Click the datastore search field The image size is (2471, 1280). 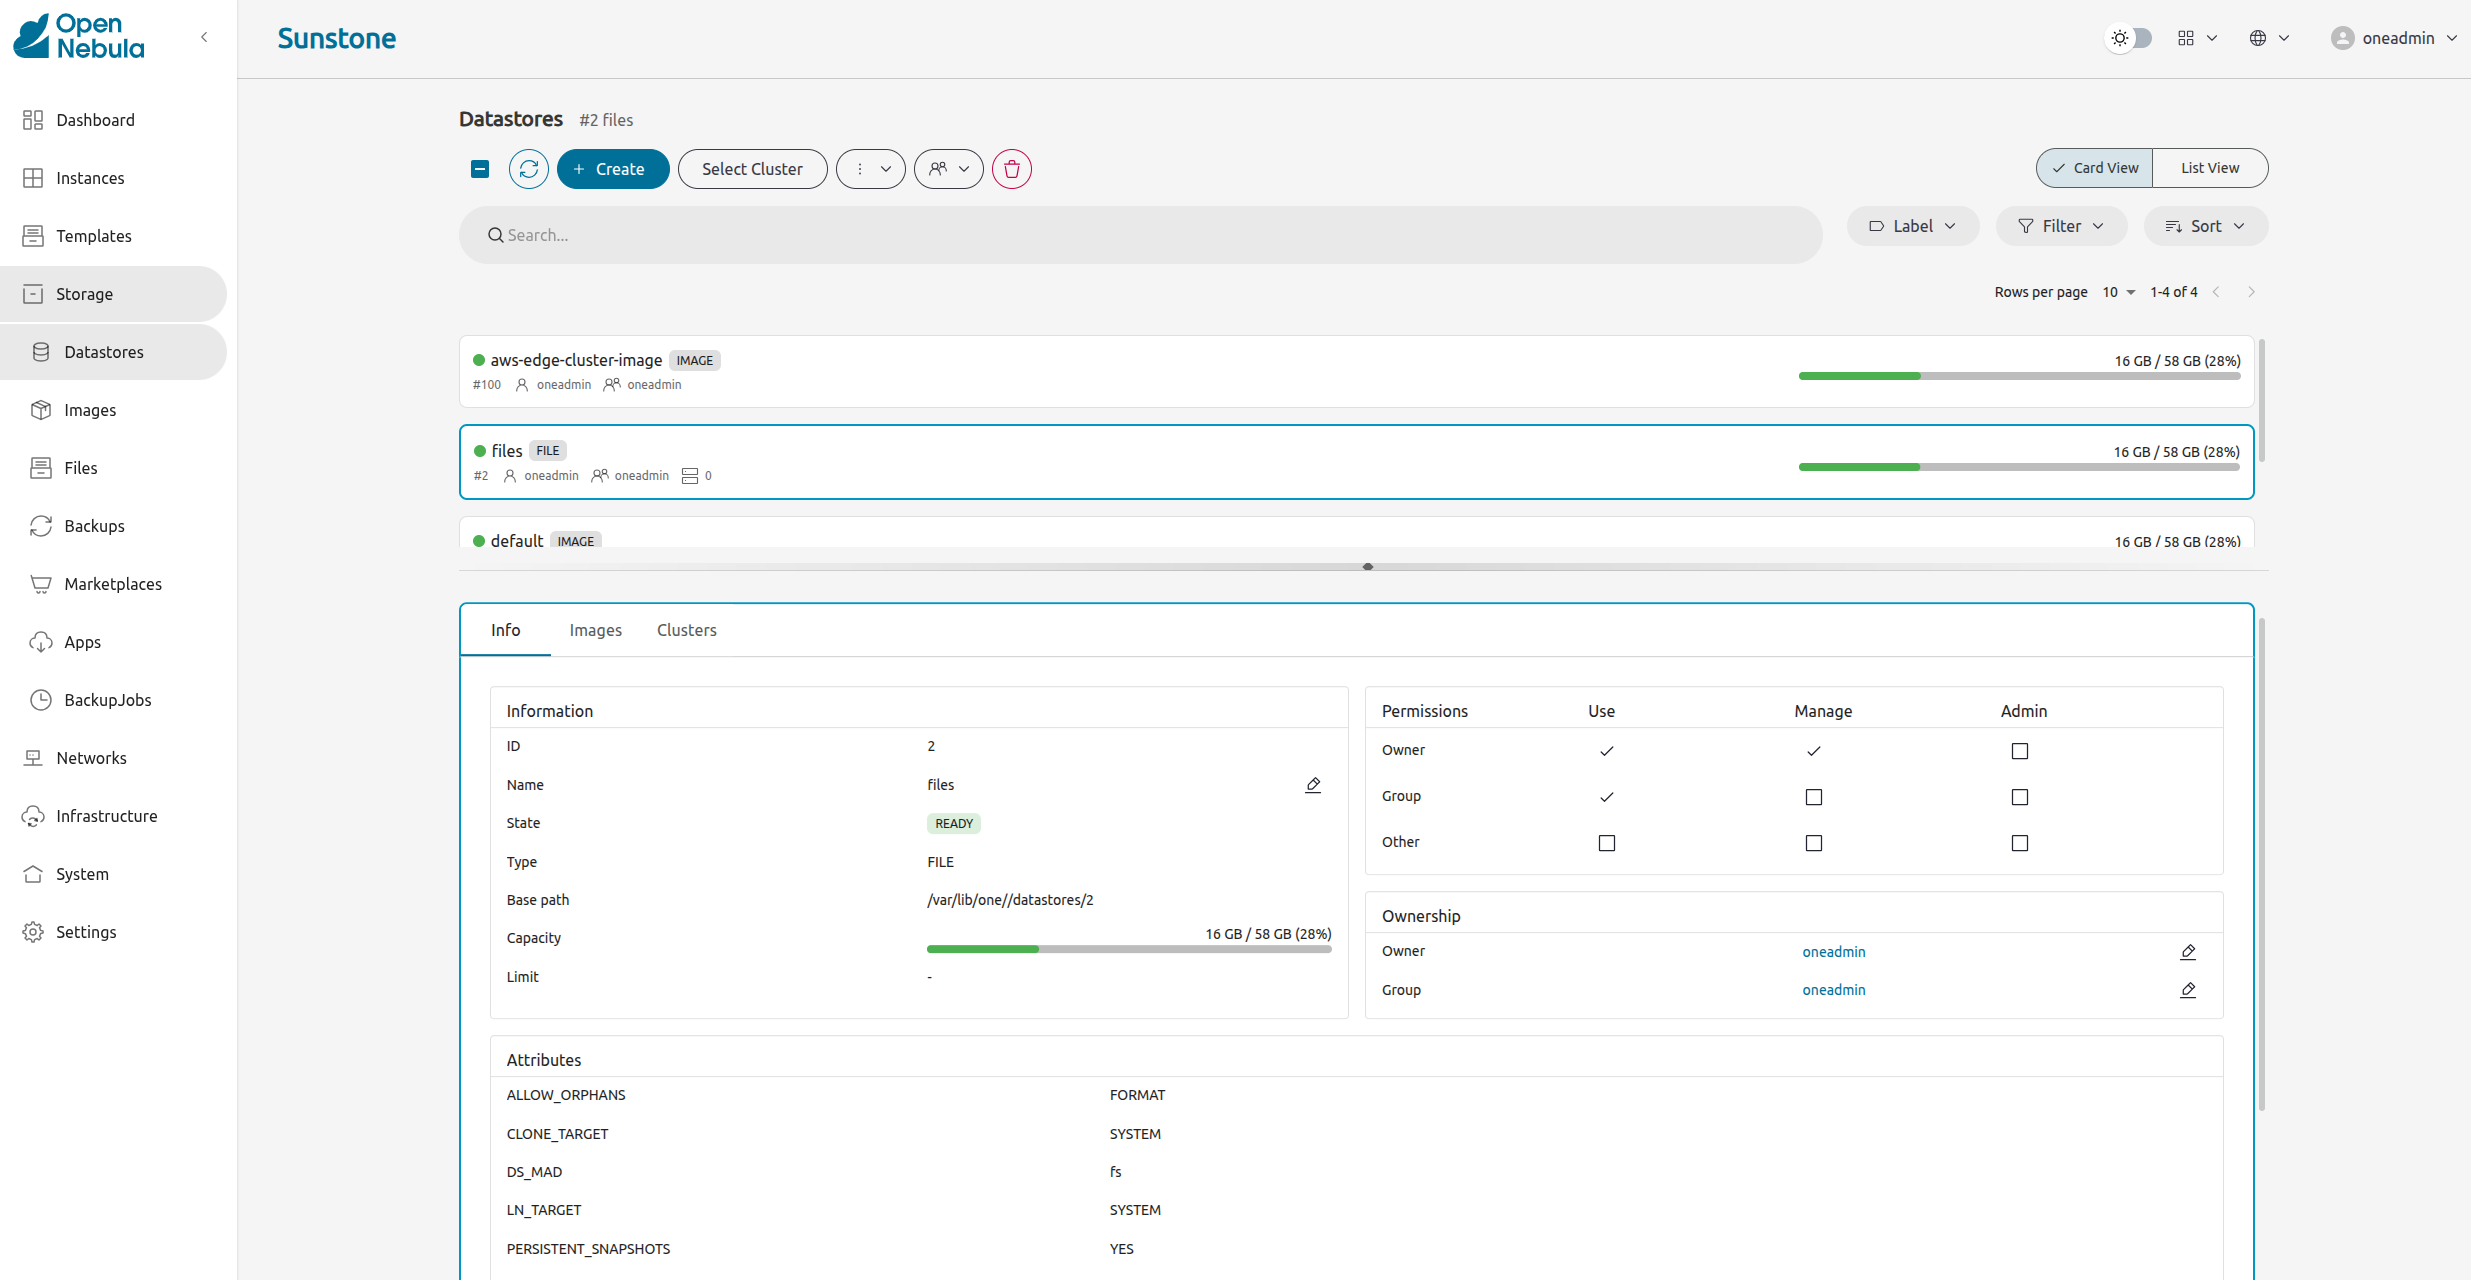click(x=1140, y=235)
